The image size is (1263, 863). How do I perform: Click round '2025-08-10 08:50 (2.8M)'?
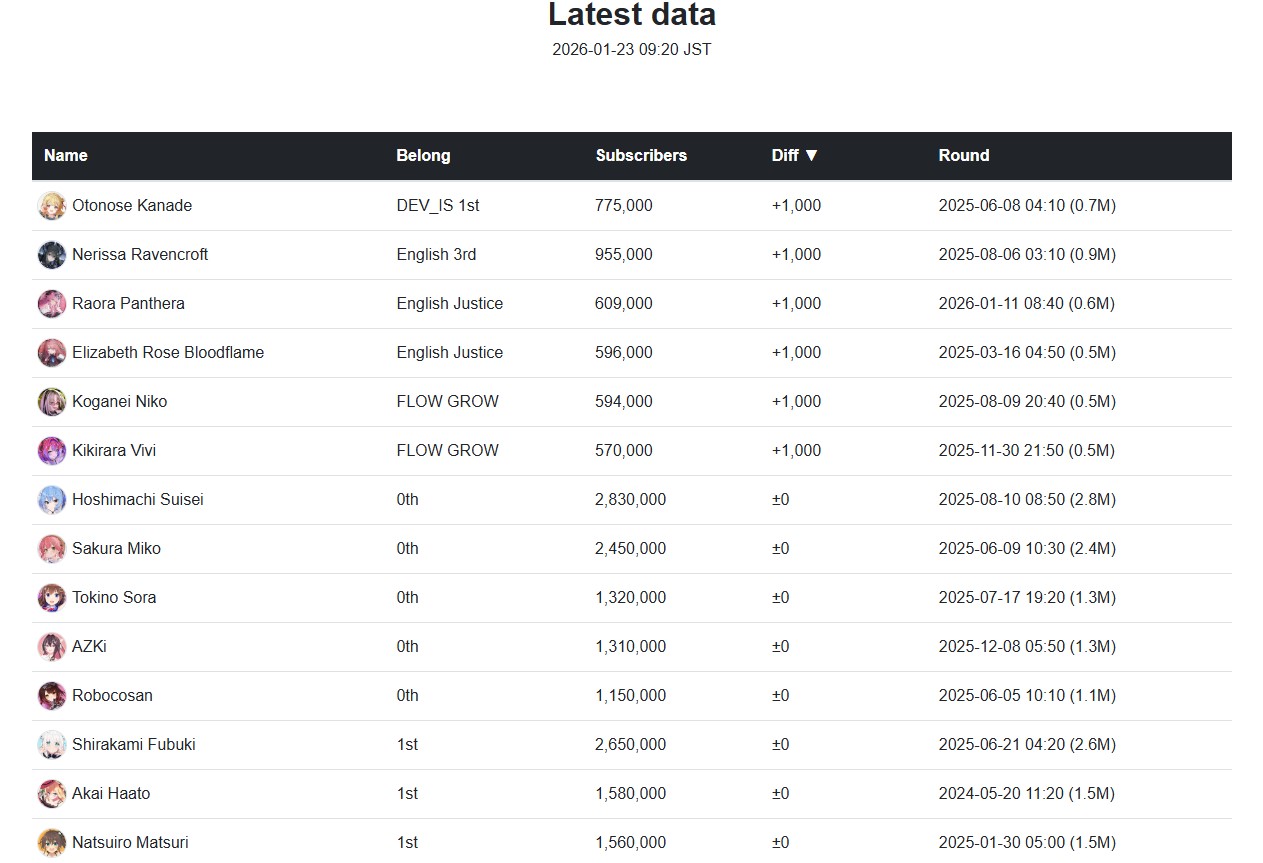click(1027, 500)
